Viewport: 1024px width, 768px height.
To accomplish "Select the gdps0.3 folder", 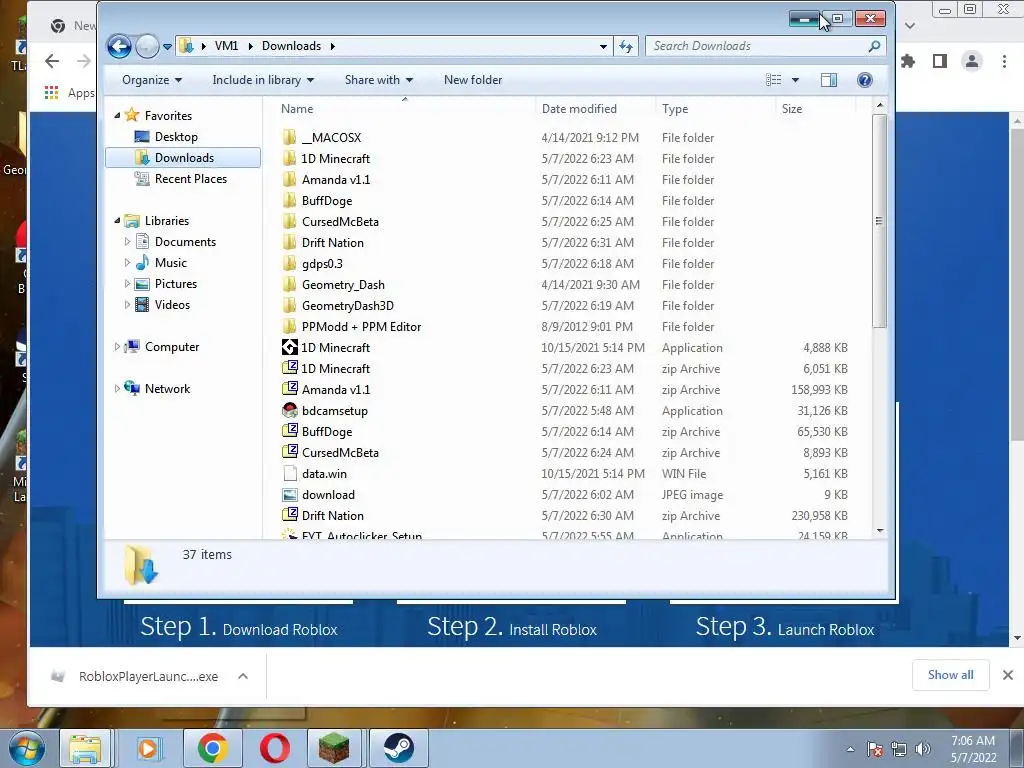I will (x=322, y=264).
